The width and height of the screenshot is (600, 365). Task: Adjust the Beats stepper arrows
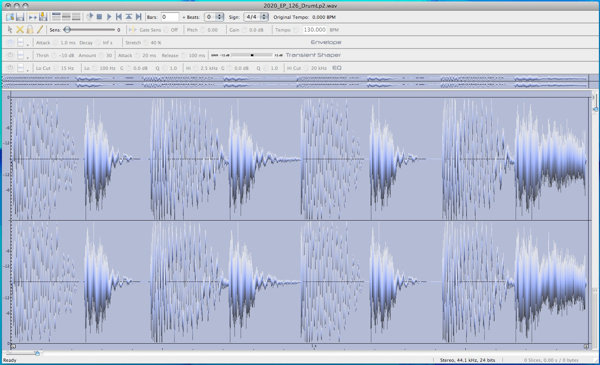[x=220, y=17]
